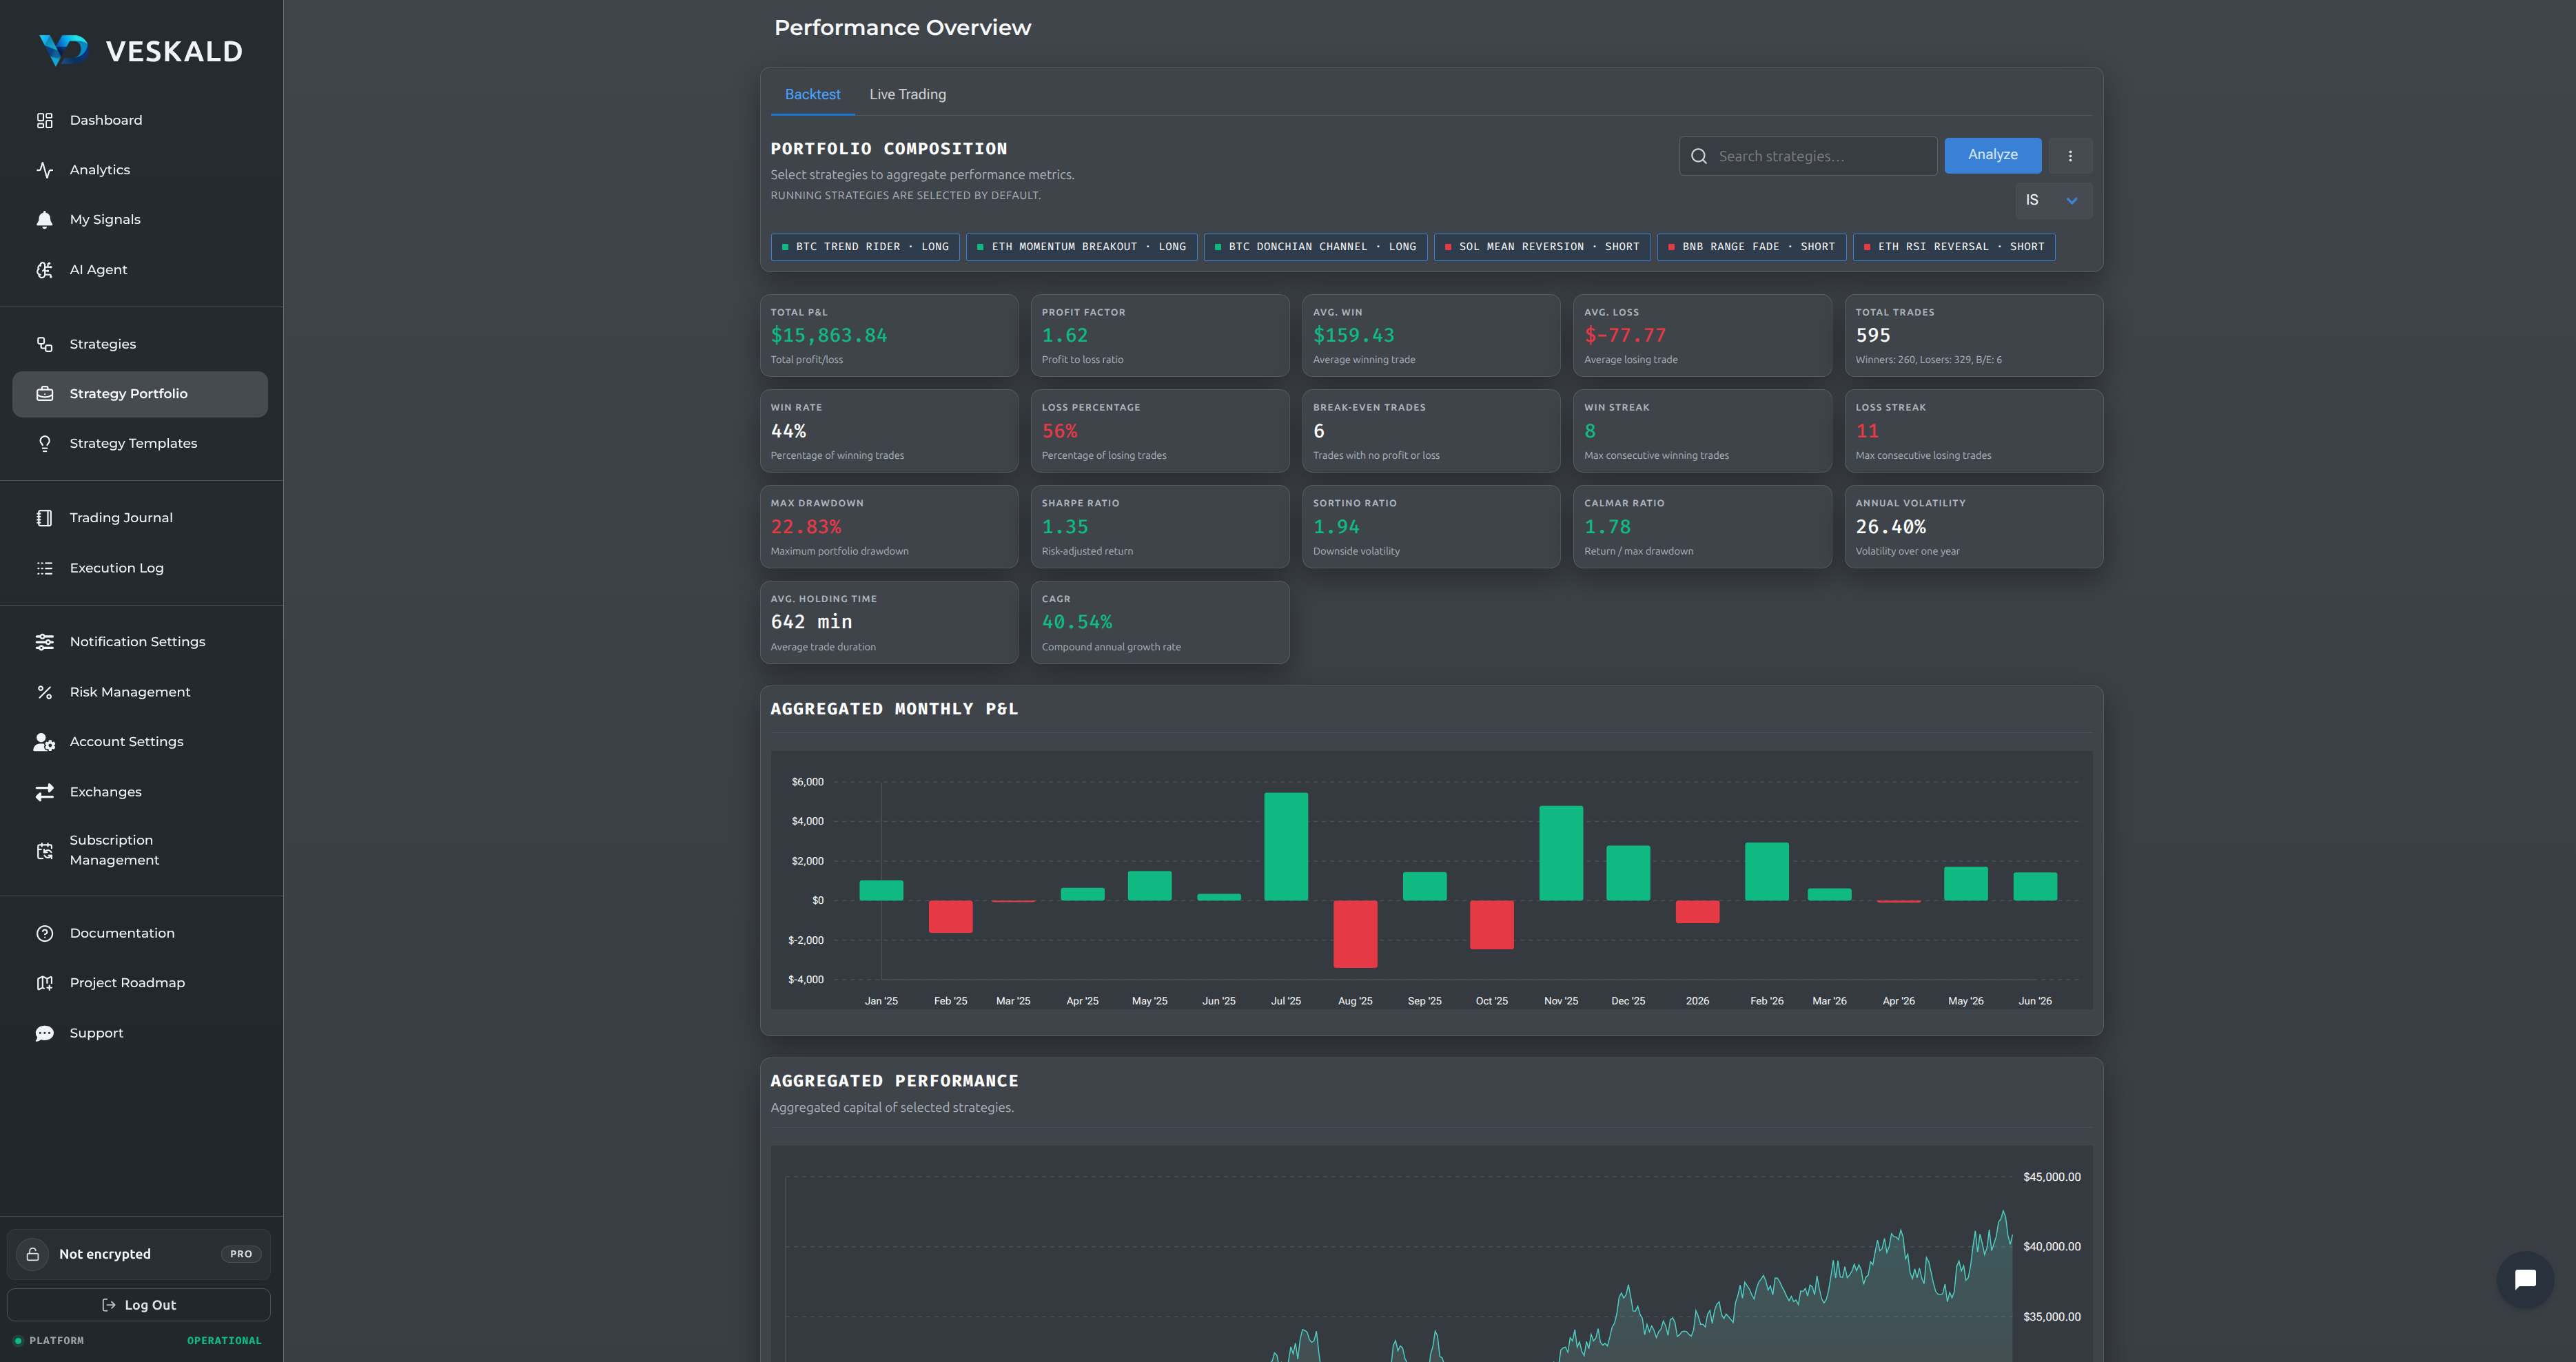Click the three-dot options menu icon
The width and height of the screenshot is (2576, 1362).
click(x=2070, y=156)
